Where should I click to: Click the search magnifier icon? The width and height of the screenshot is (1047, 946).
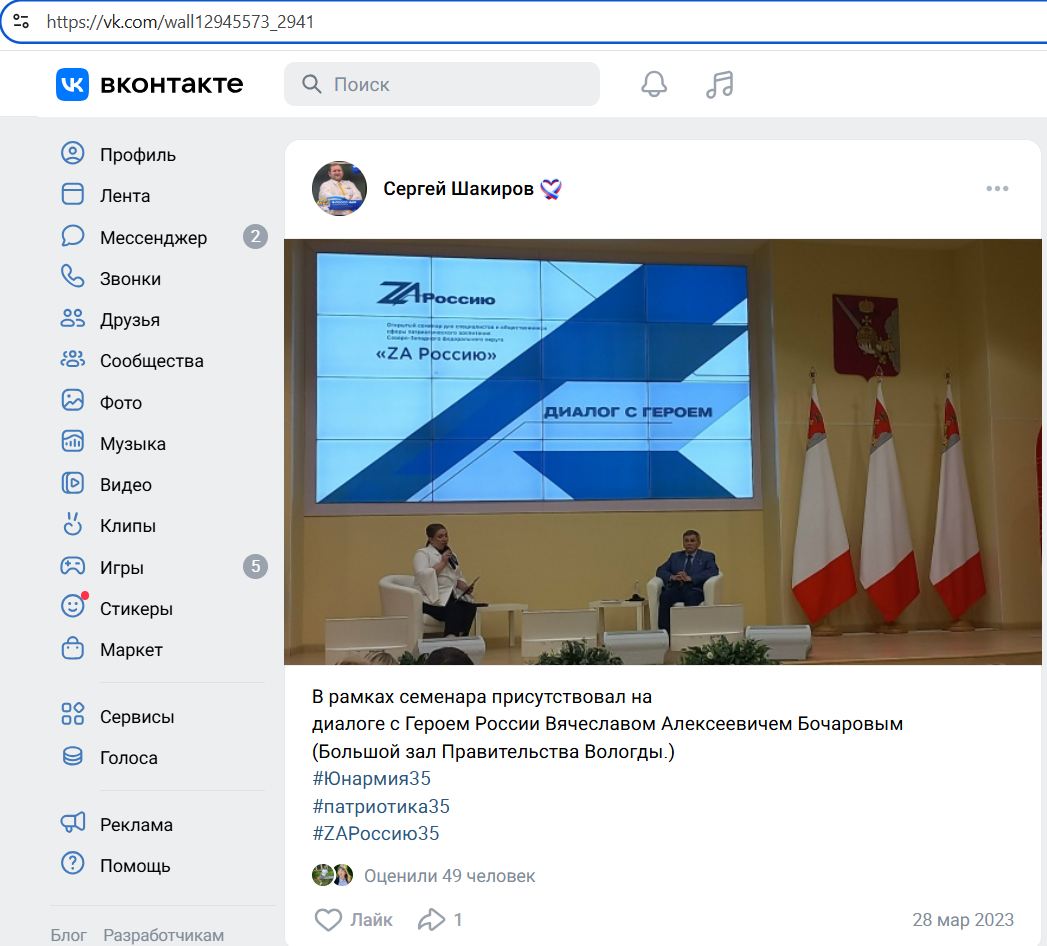(312, 84)
